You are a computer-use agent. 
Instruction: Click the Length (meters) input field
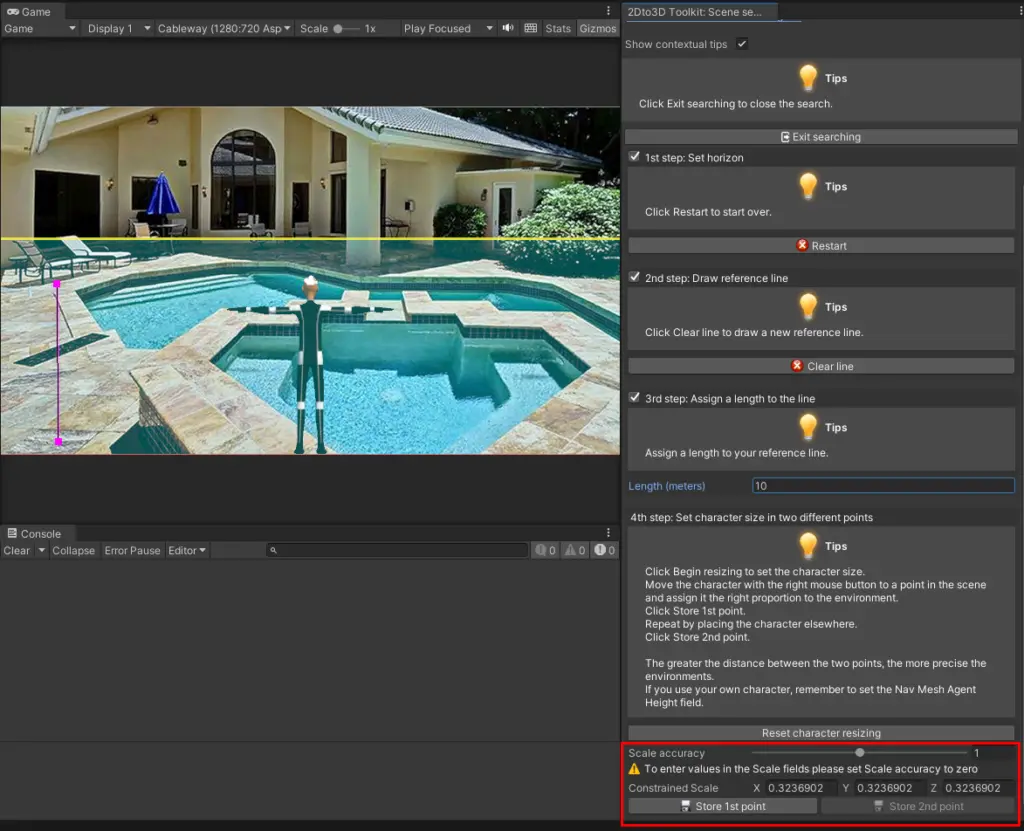coord(882,486)
